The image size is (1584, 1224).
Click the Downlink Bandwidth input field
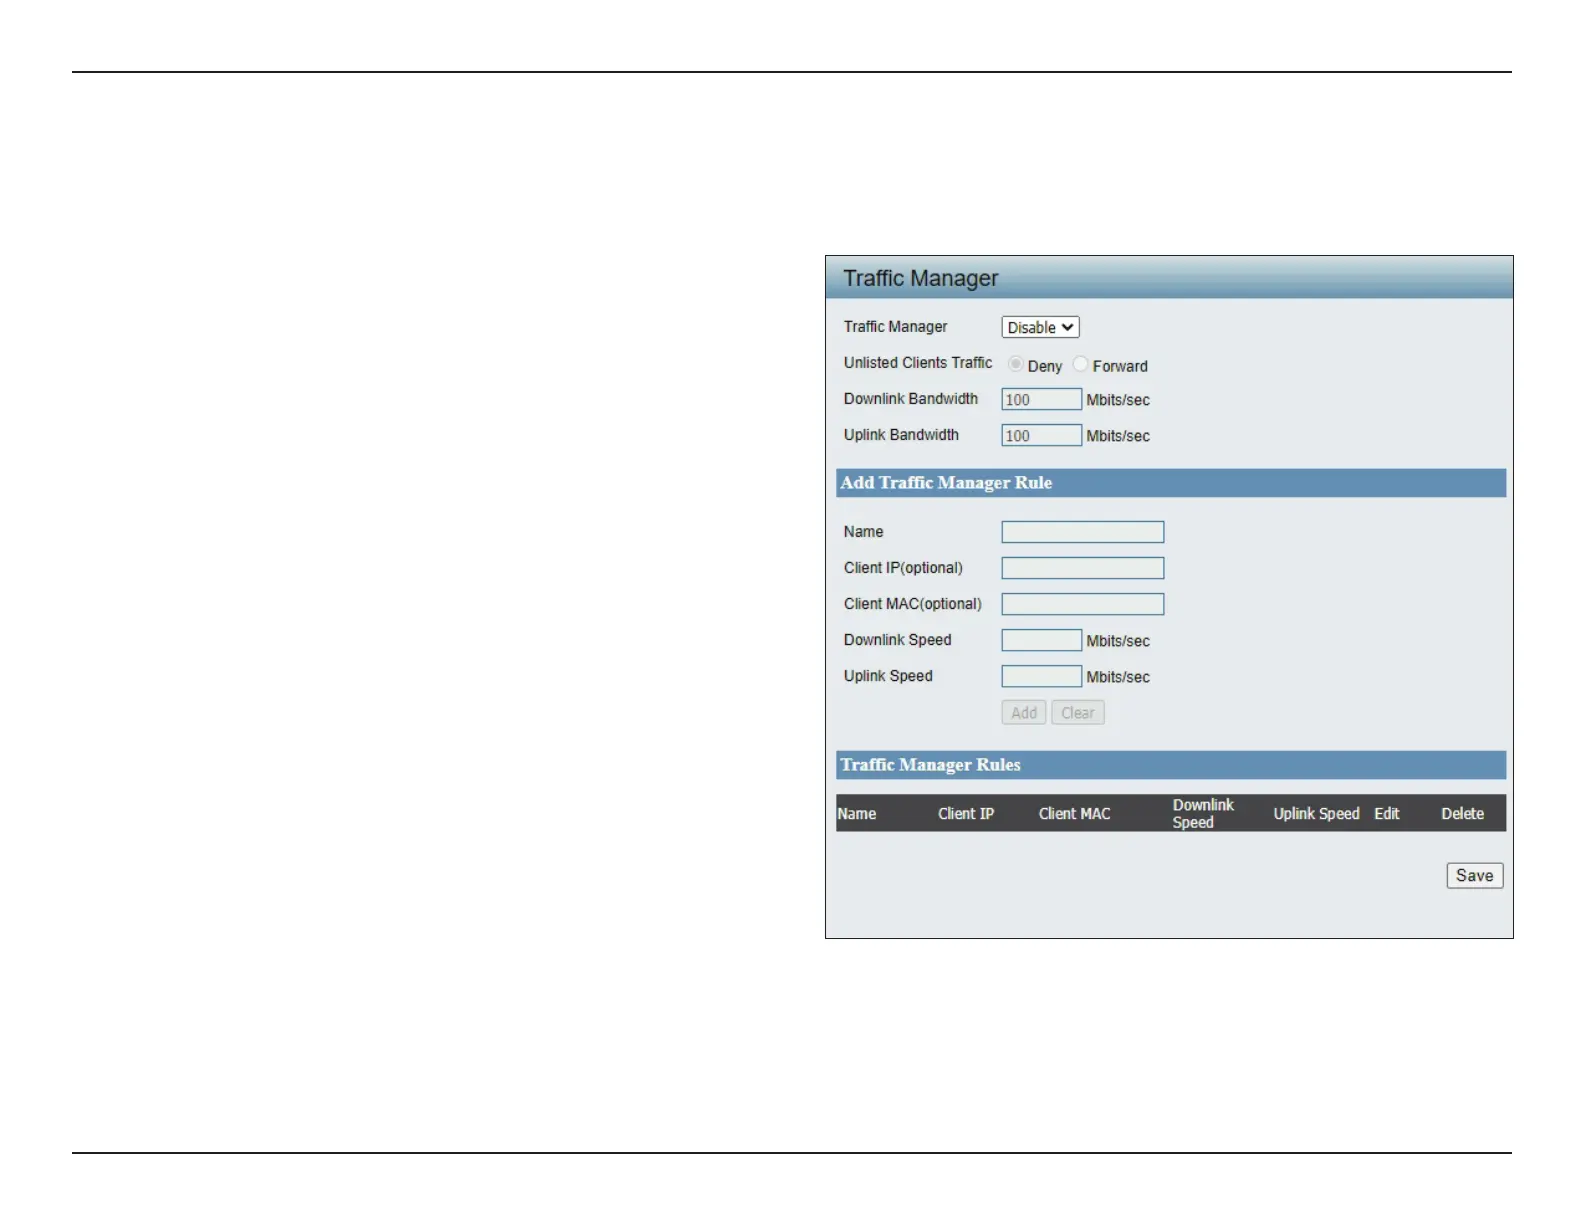[x=1041, y=399]
